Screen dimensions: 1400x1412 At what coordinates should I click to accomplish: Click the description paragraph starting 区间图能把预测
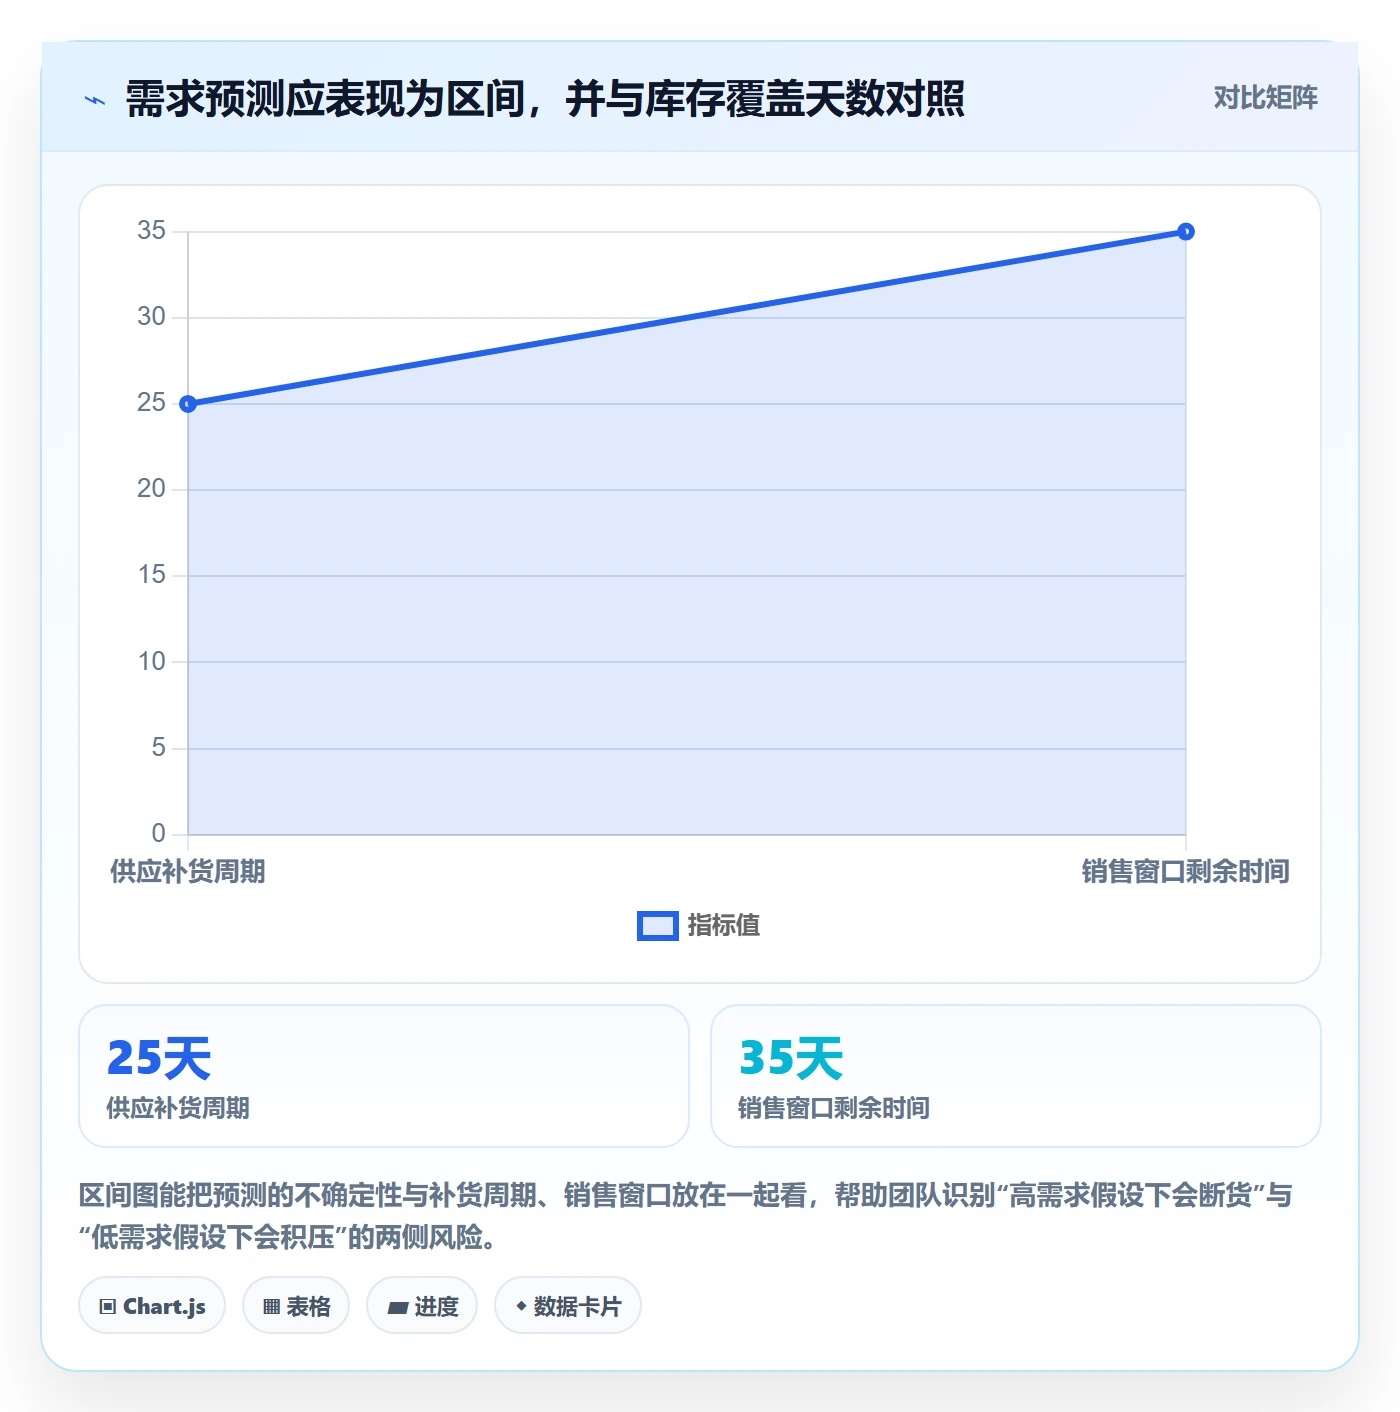point(686,1216)
